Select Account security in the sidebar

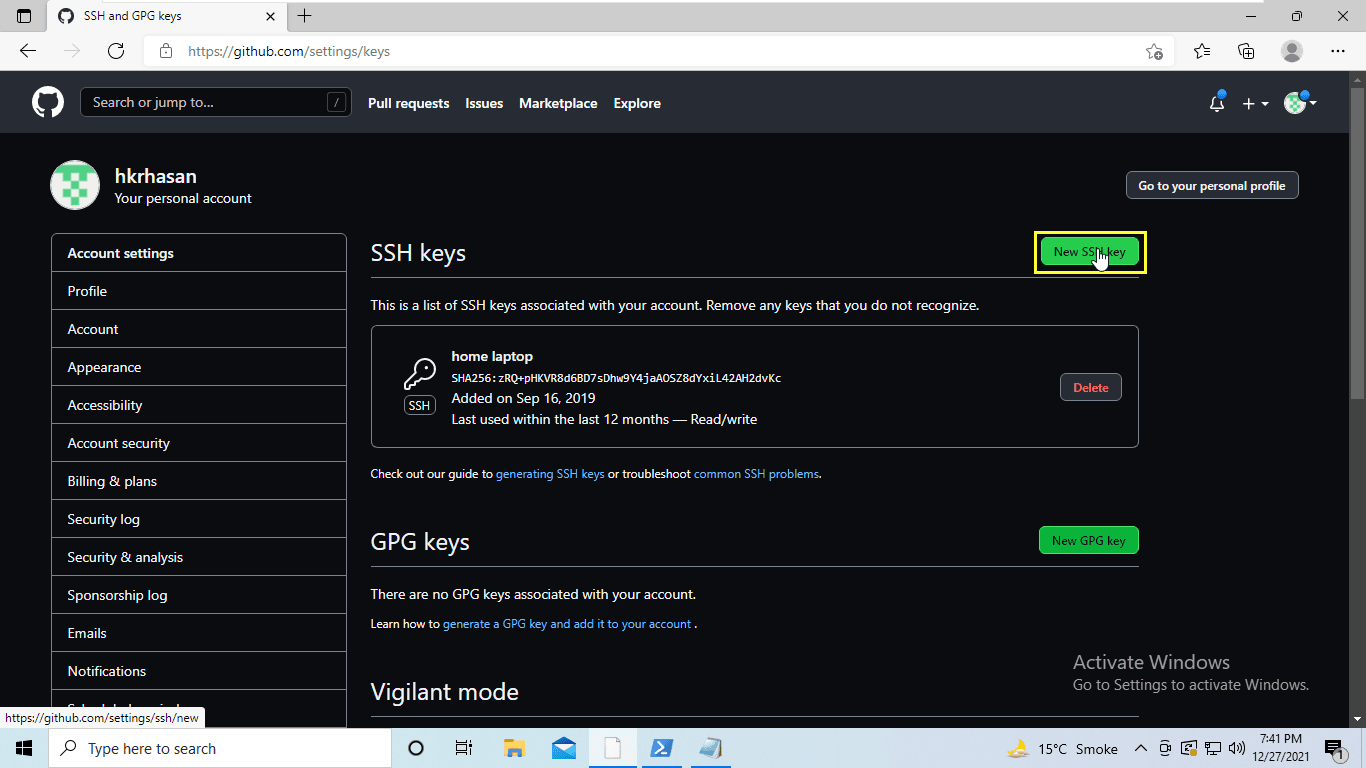pyautogui.click(x=199, y=443)
